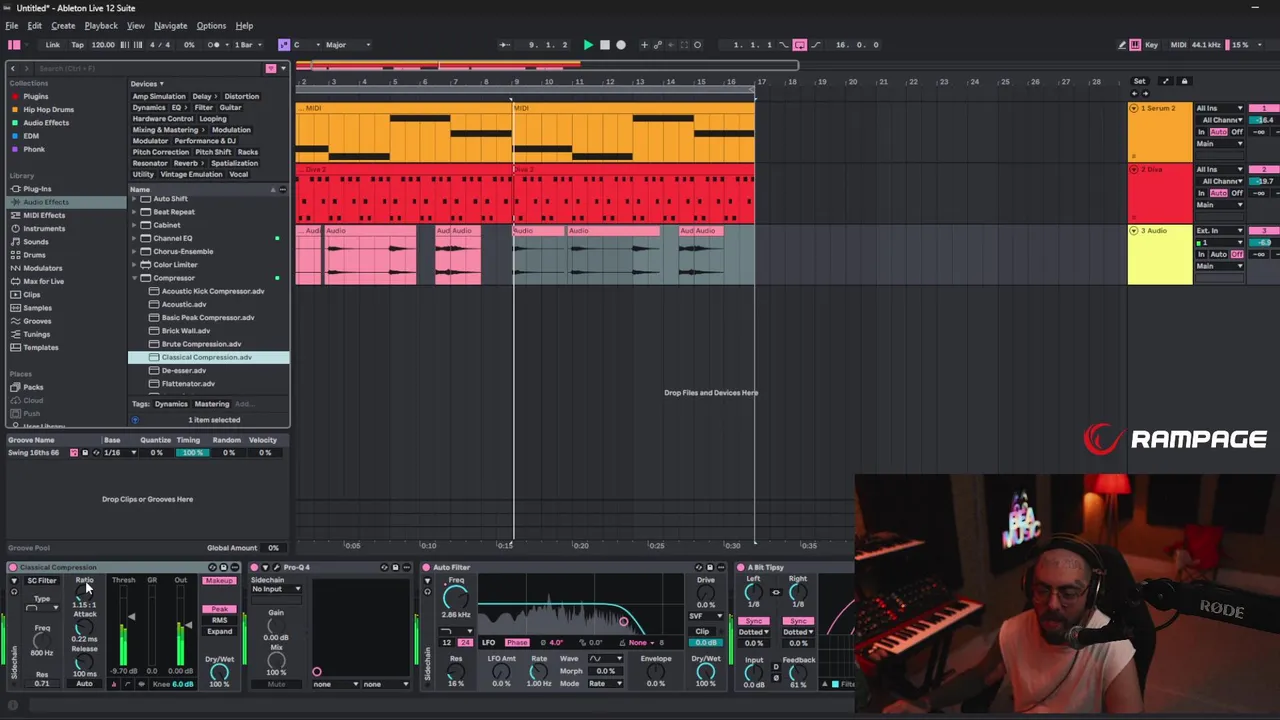Screen dimensions: 1280x720
Task: Select Phonk collection
Action: click(34, 149)
